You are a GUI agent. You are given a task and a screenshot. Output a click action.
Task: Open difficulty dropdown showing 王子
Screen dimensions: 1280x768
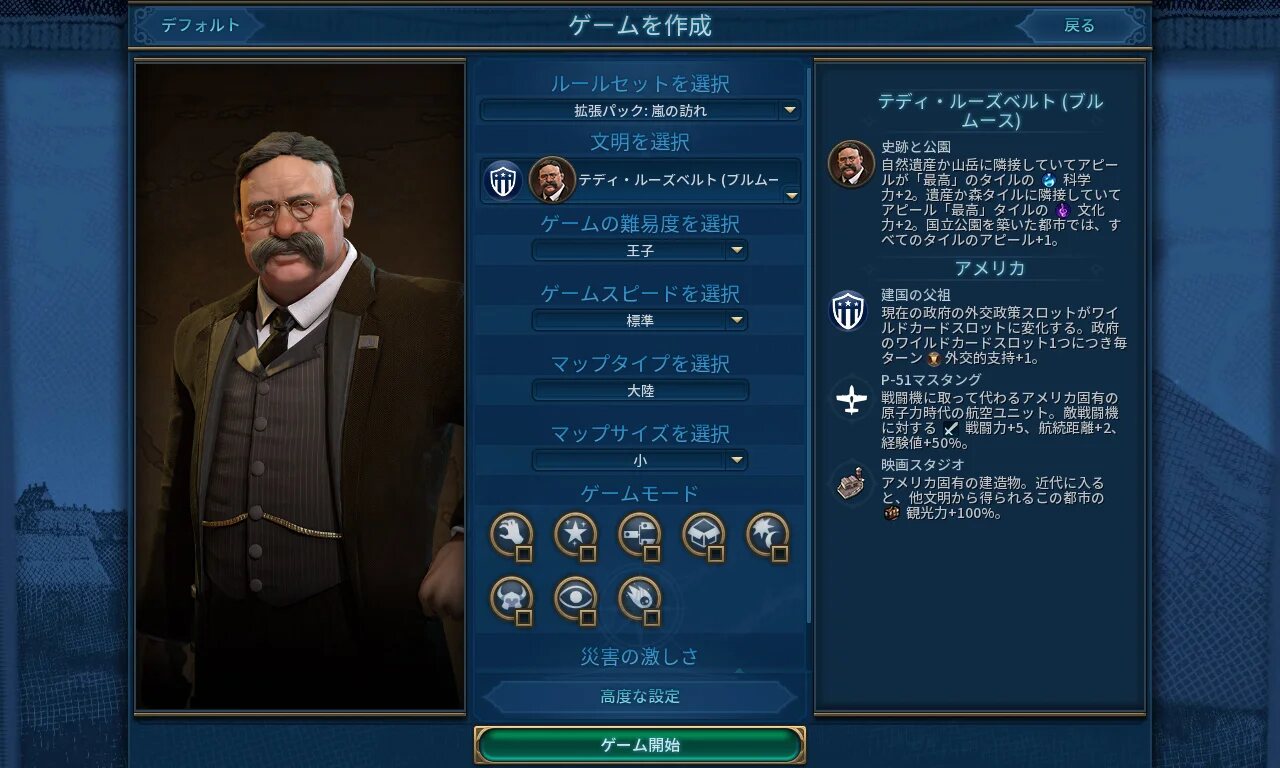point(640,250)
